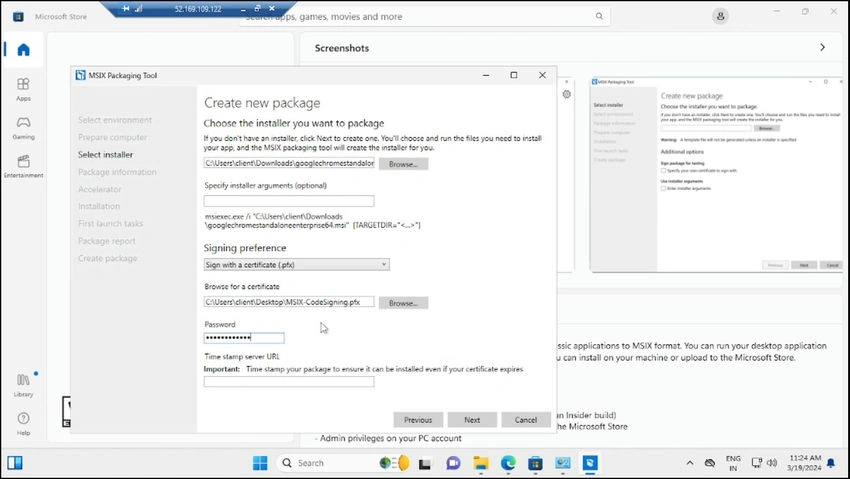Expand Screenshots section chevron

pos(822,48)
